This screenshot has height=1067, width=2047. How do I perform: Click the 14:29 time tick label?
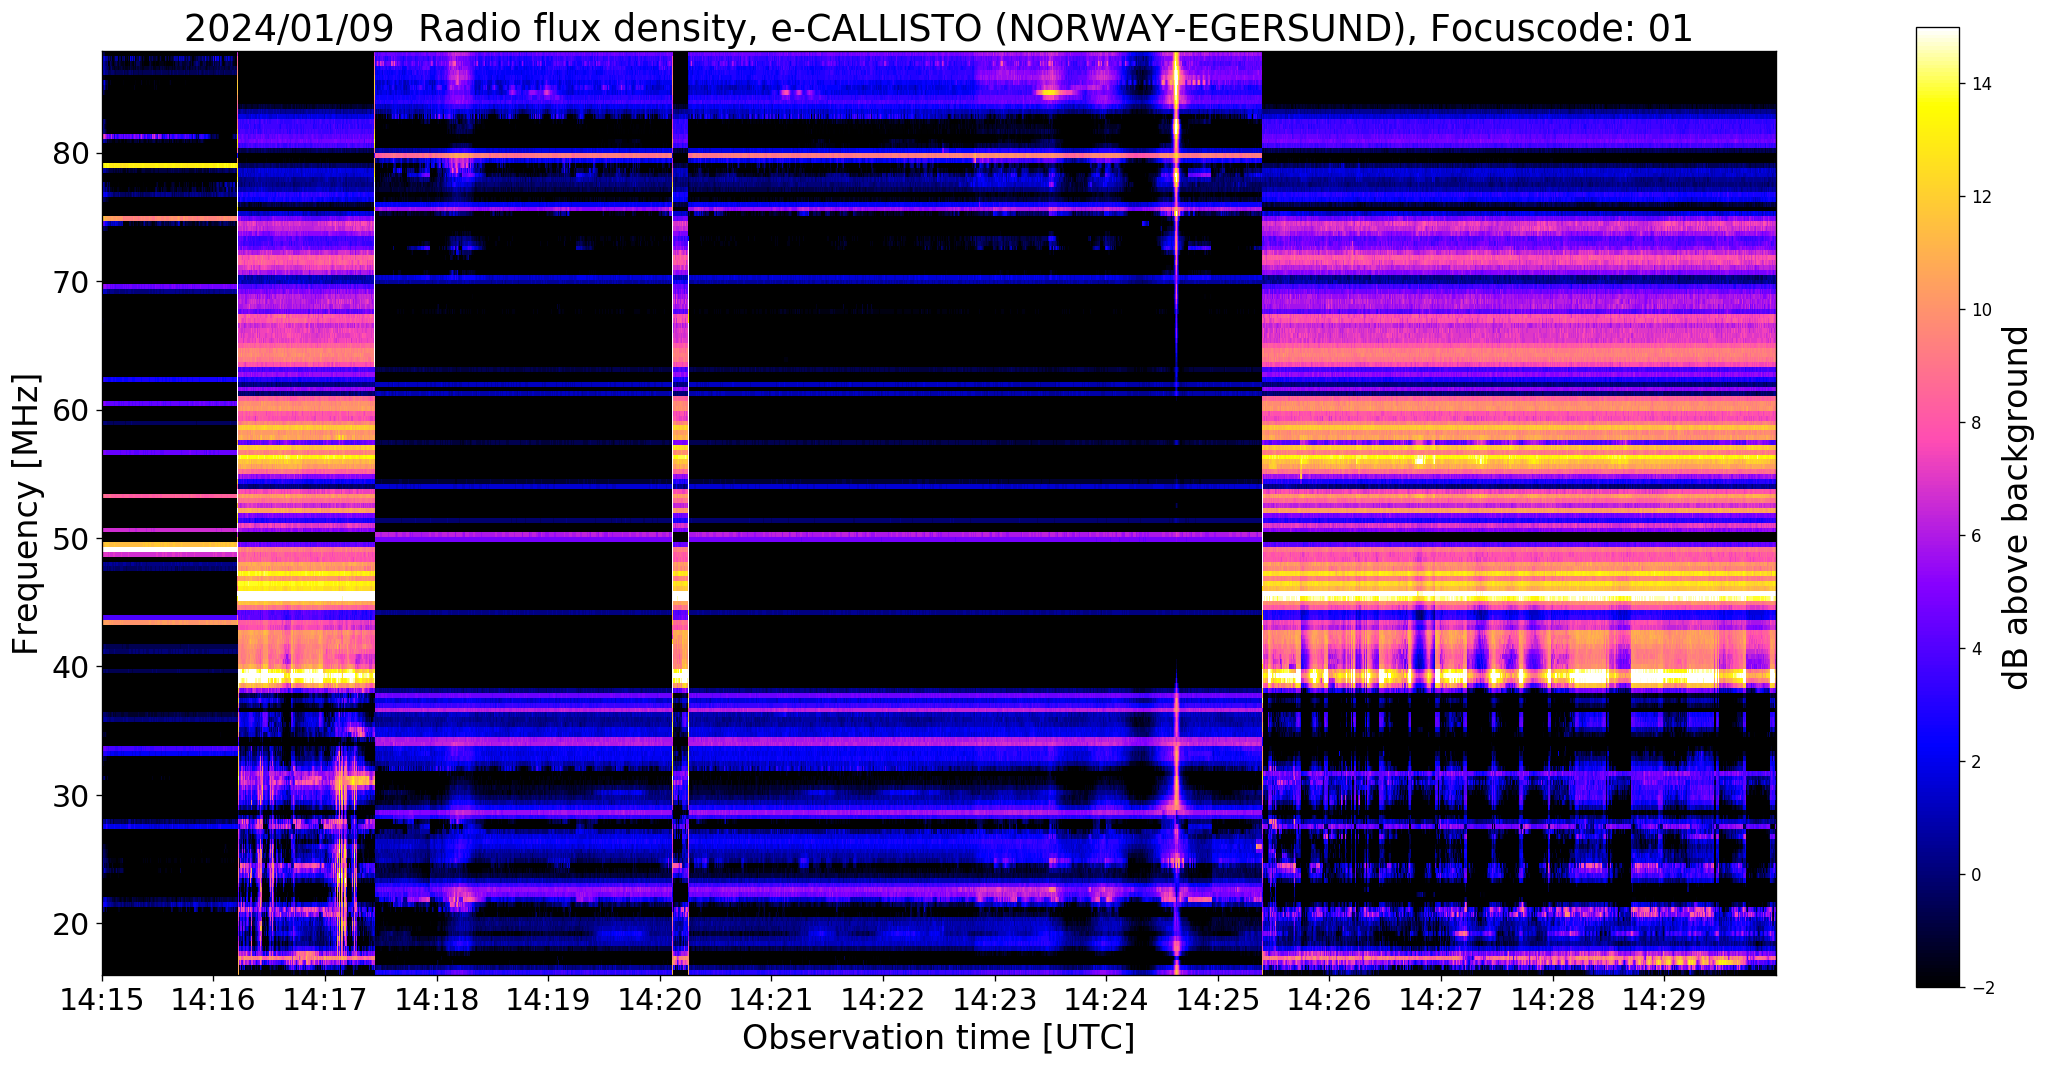click(x=1665, y=999)
